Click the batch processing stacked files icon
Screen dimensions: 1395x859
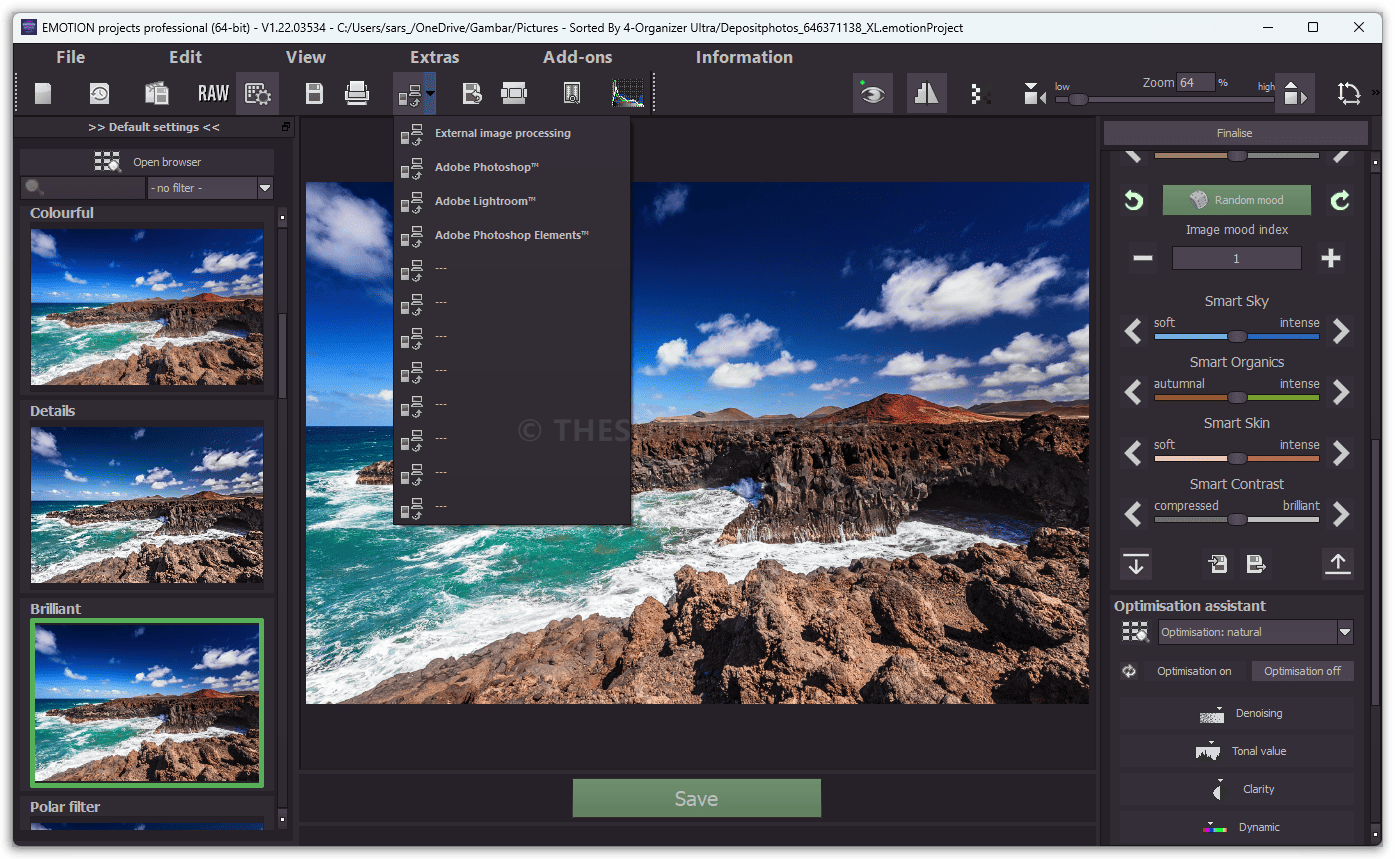(x=156, y=94)
